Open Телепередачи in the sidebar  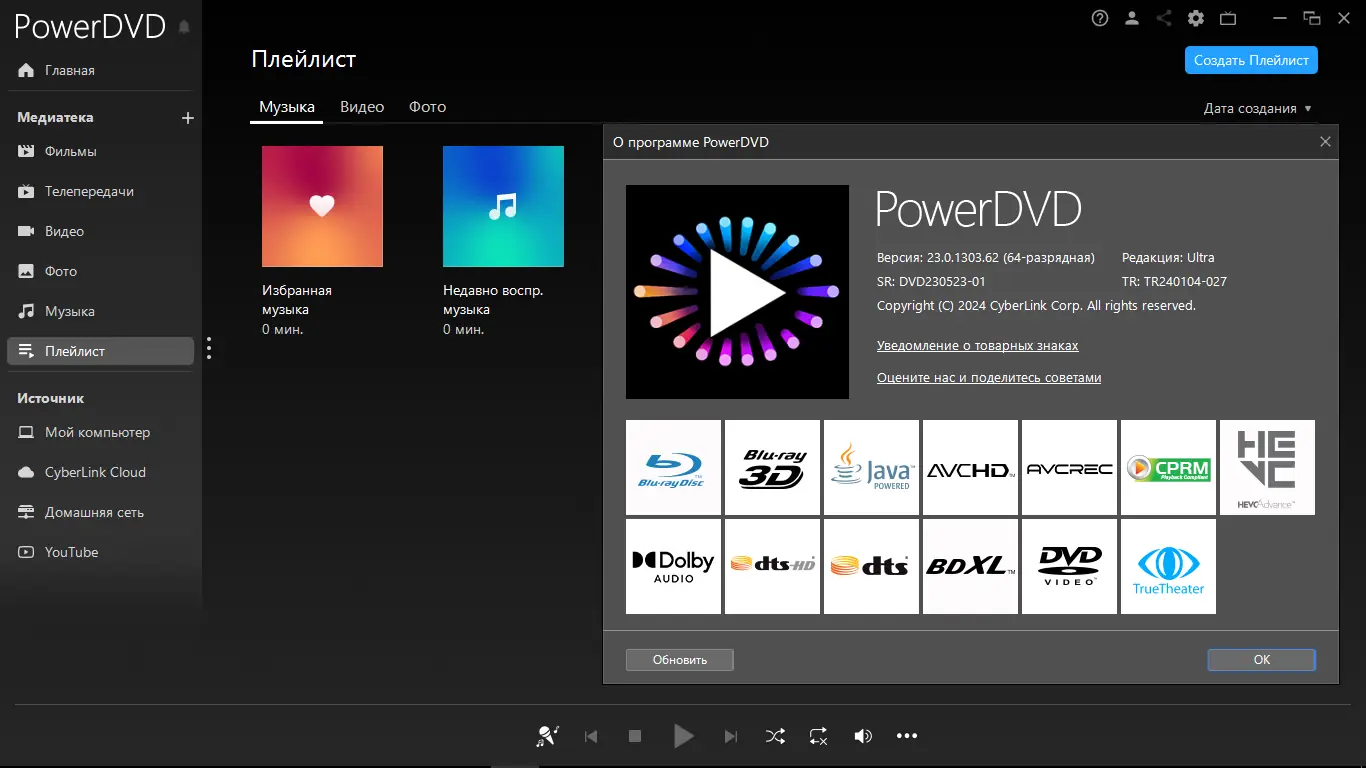100,192
